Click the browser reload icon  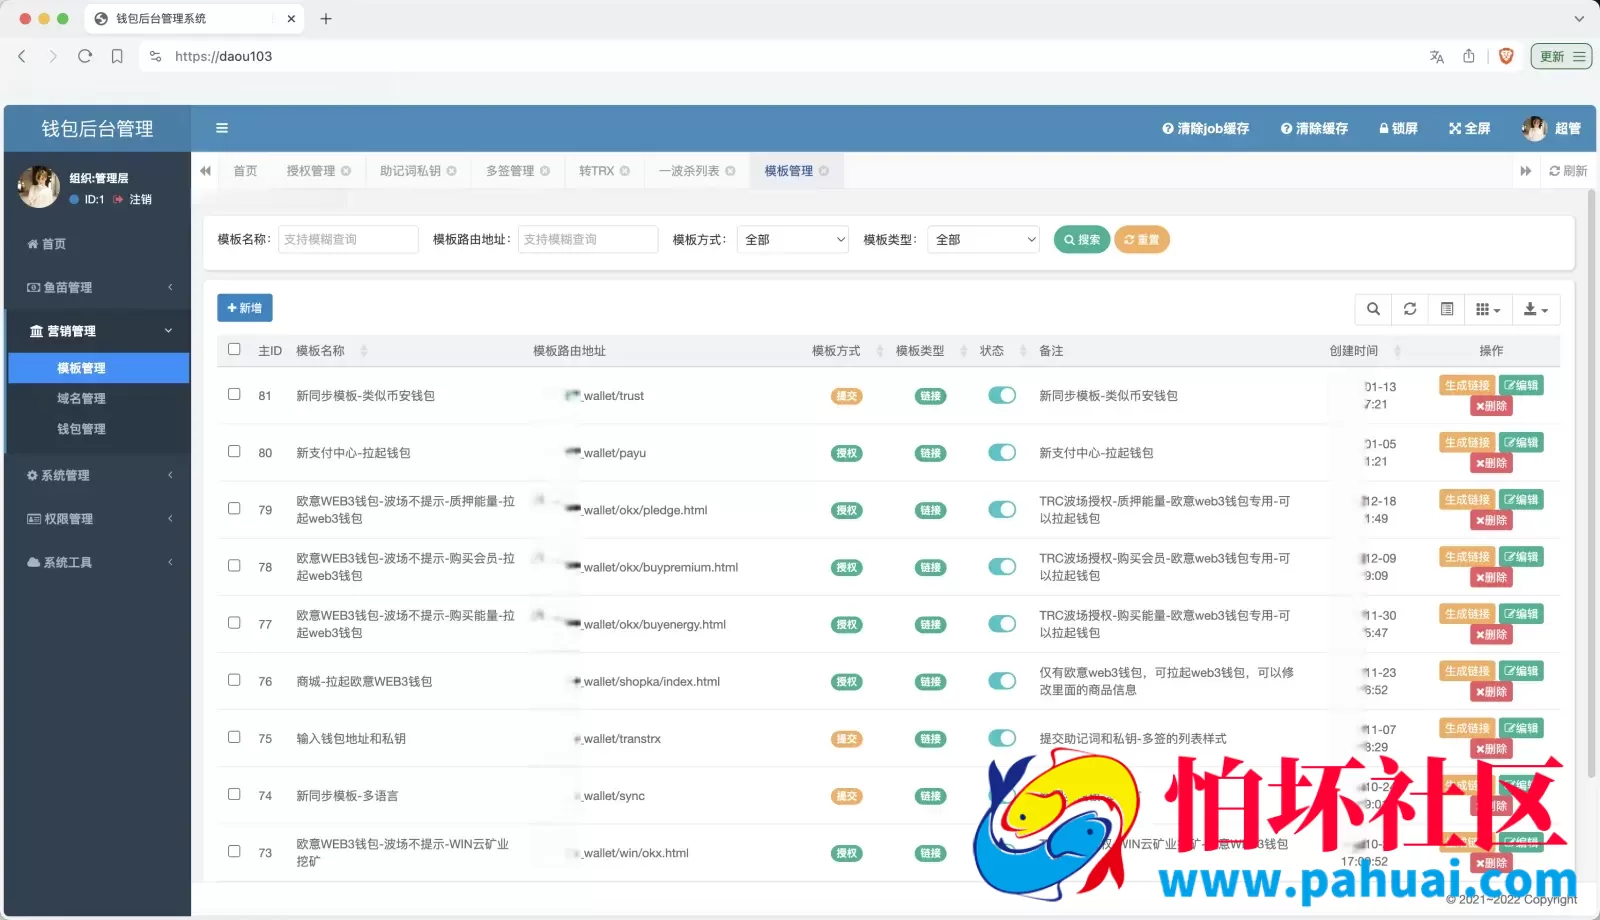pyautogui.click(x=85, y=56)
